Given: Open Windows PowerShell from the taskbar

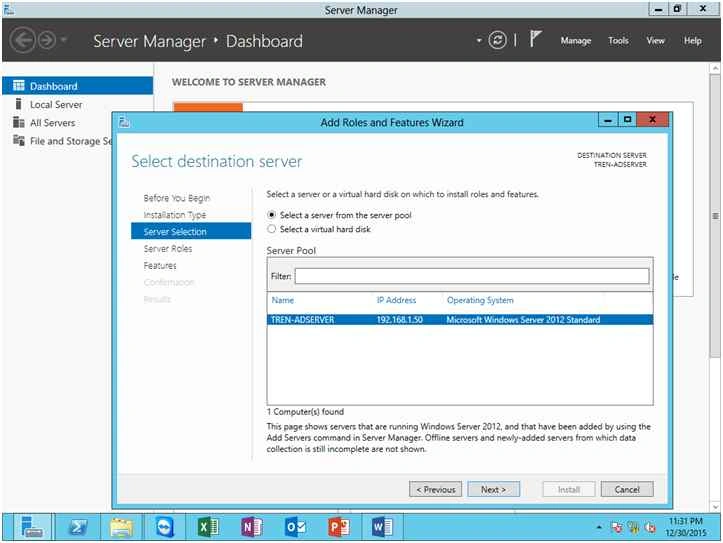Looking at the screenshot, I should pos(77,527).
